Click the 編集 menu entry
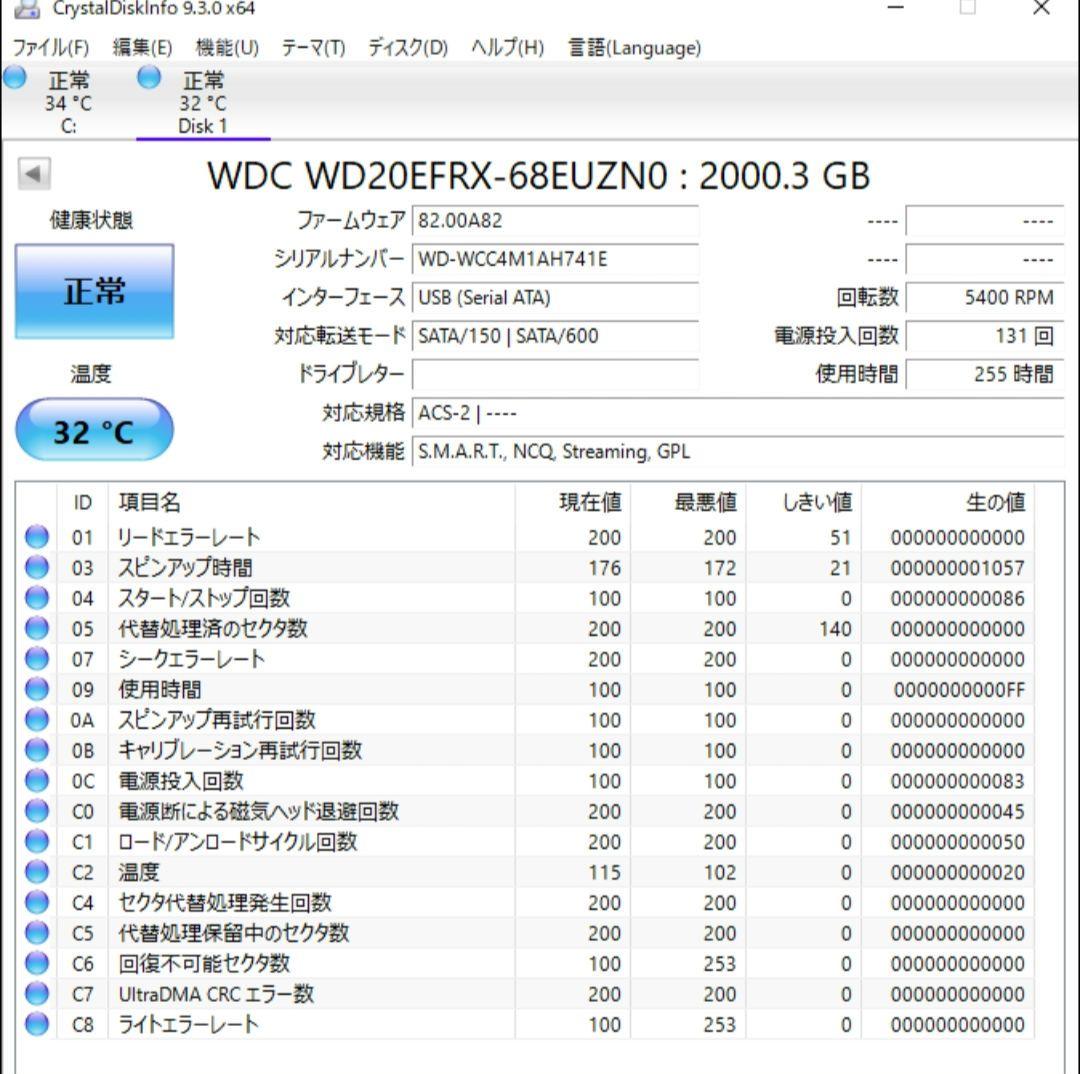This screenshot has width=1080, height=1074. click(x=141, y=47)
